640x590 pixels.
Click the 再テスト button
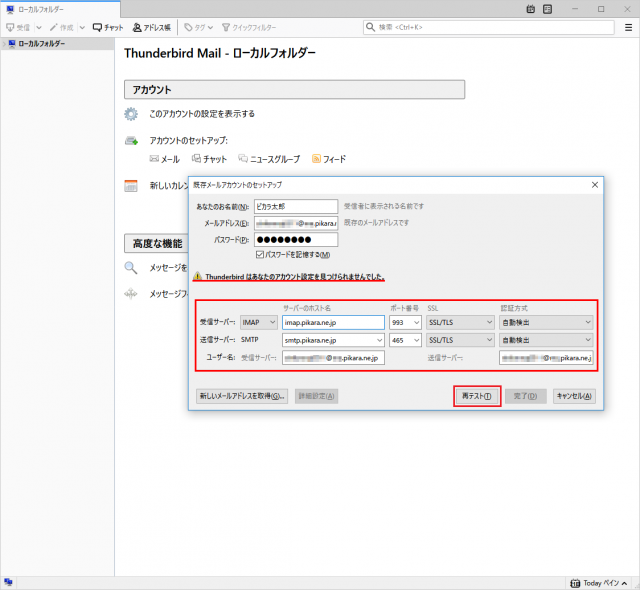[x=477, y=396]
